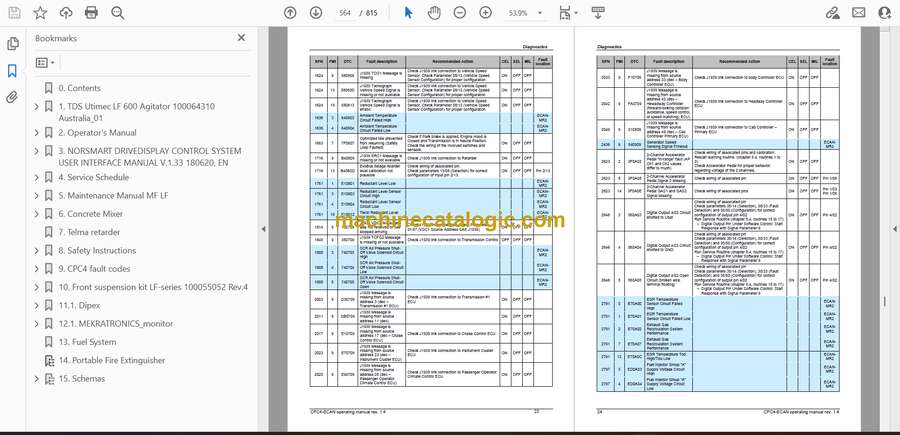Viewport: 900px width, 435px height.
Task: Open bookmarks options menu dropdown
Action: (45, 63)
